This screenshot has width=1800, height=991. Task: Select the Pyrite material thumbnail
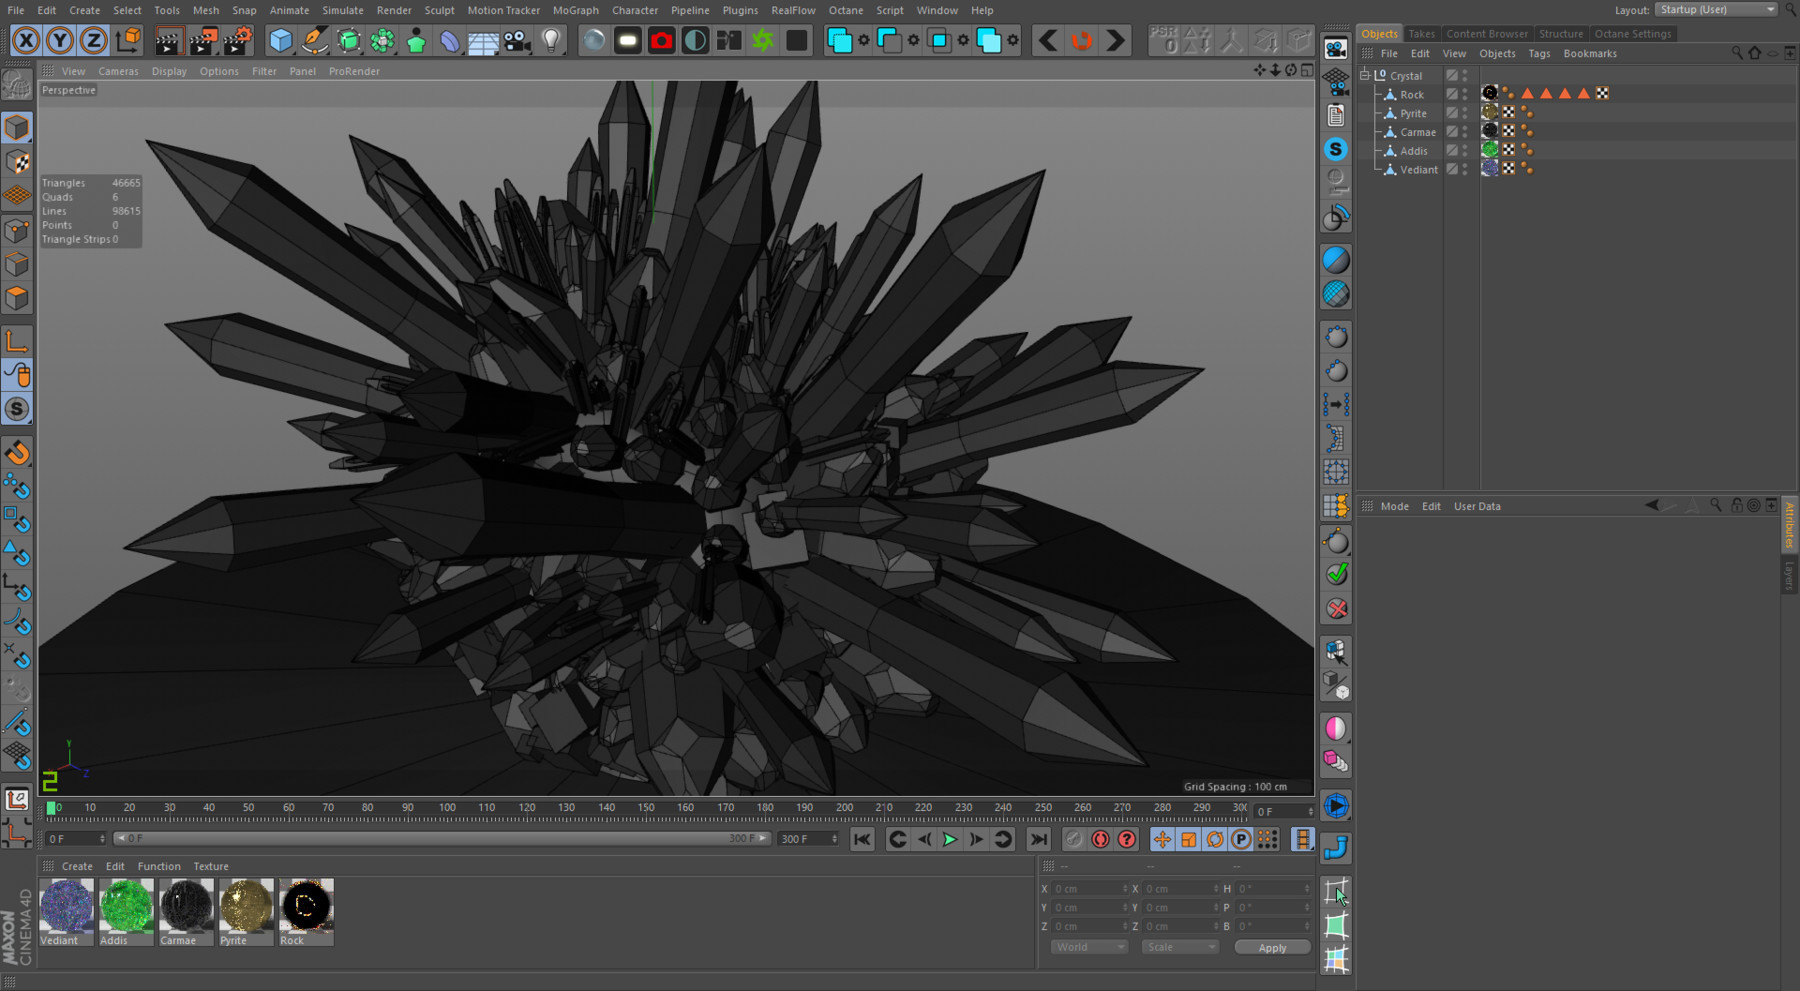(x=246, y=905)
